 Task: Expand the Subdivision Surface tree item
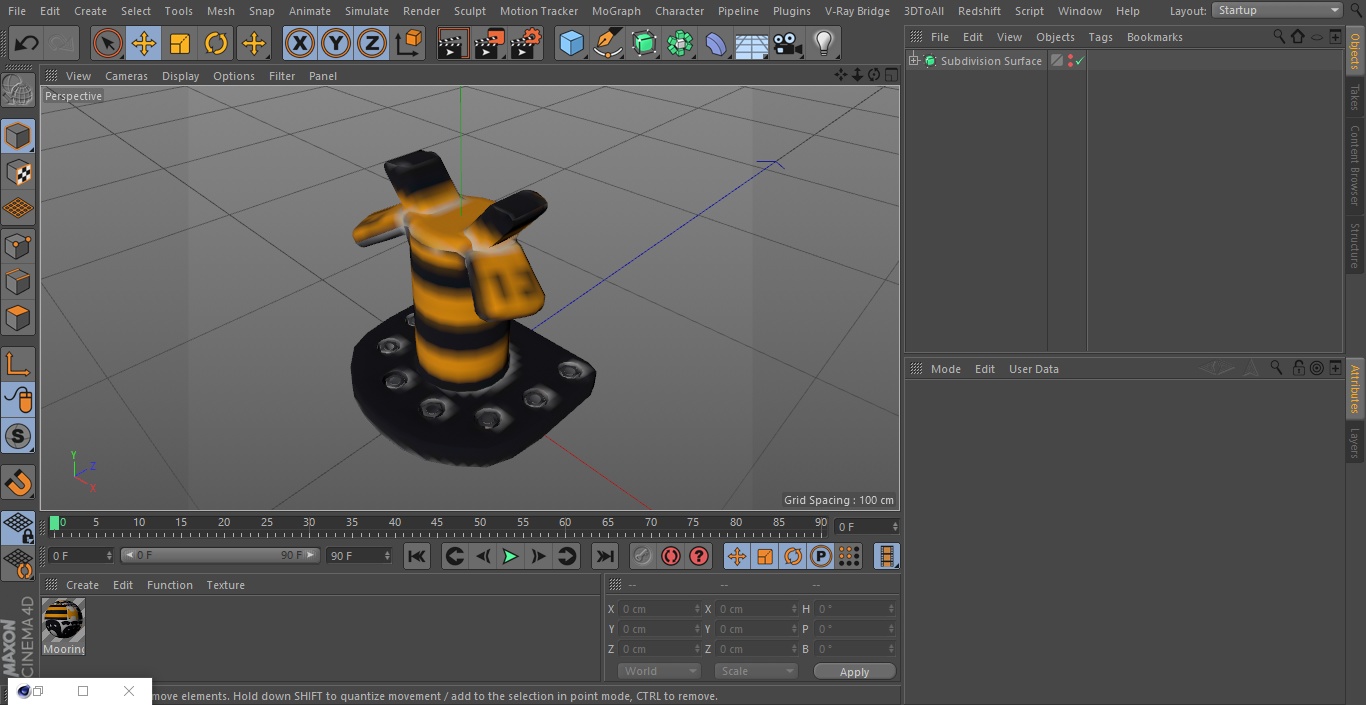coord(913,61)
